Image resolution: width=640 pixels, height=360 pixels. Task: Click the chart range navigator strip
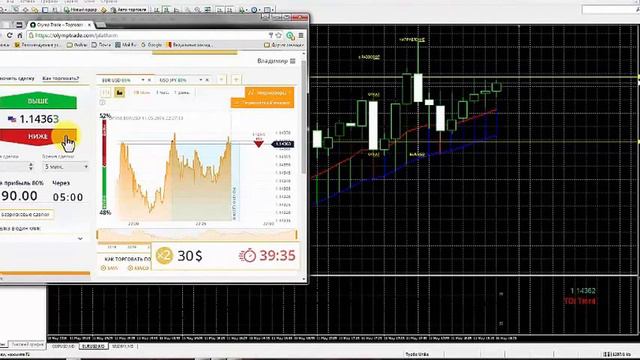tap(197, 235)
